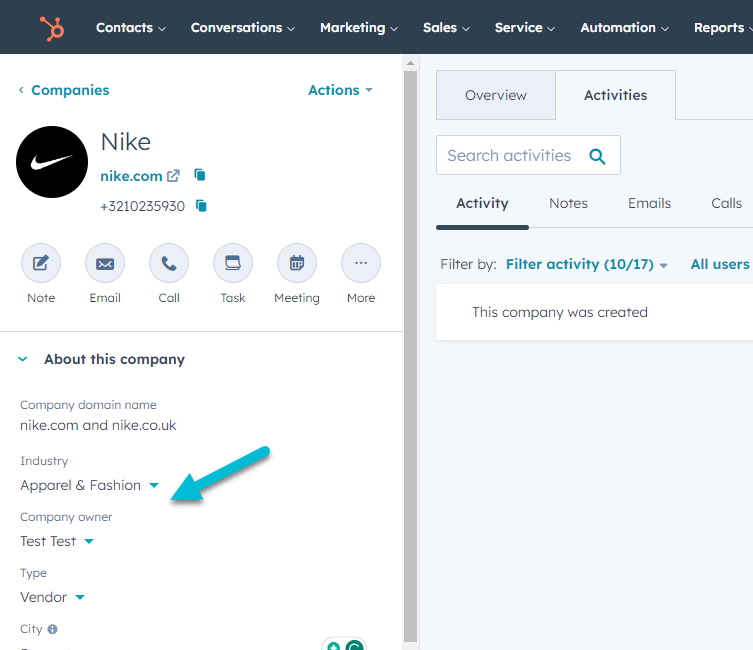Open the Company owner Test Test dropdown
This screenshot has height=650, width=753.
coord(57,542)
